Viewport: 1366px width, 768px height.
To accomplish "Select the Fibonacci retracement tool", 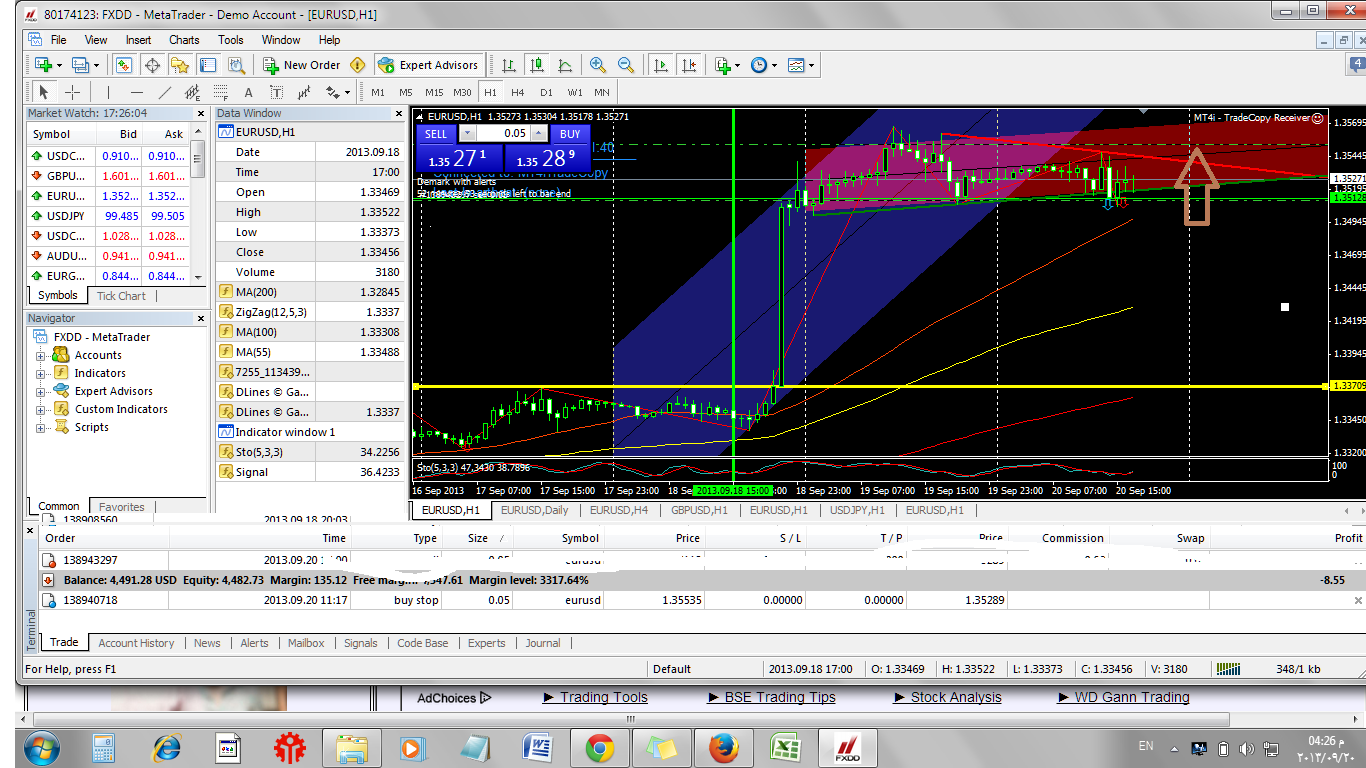I will click(220, 92).
